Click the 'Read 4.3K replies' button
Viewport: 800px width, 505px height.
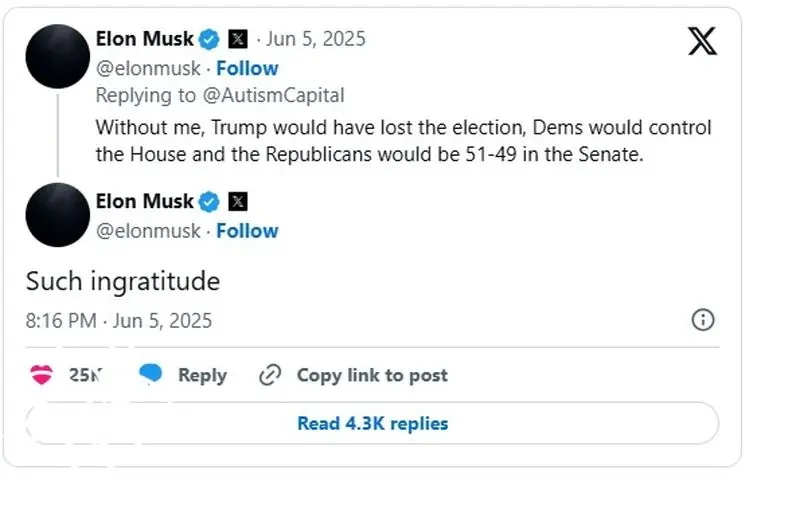click(372, 423)
